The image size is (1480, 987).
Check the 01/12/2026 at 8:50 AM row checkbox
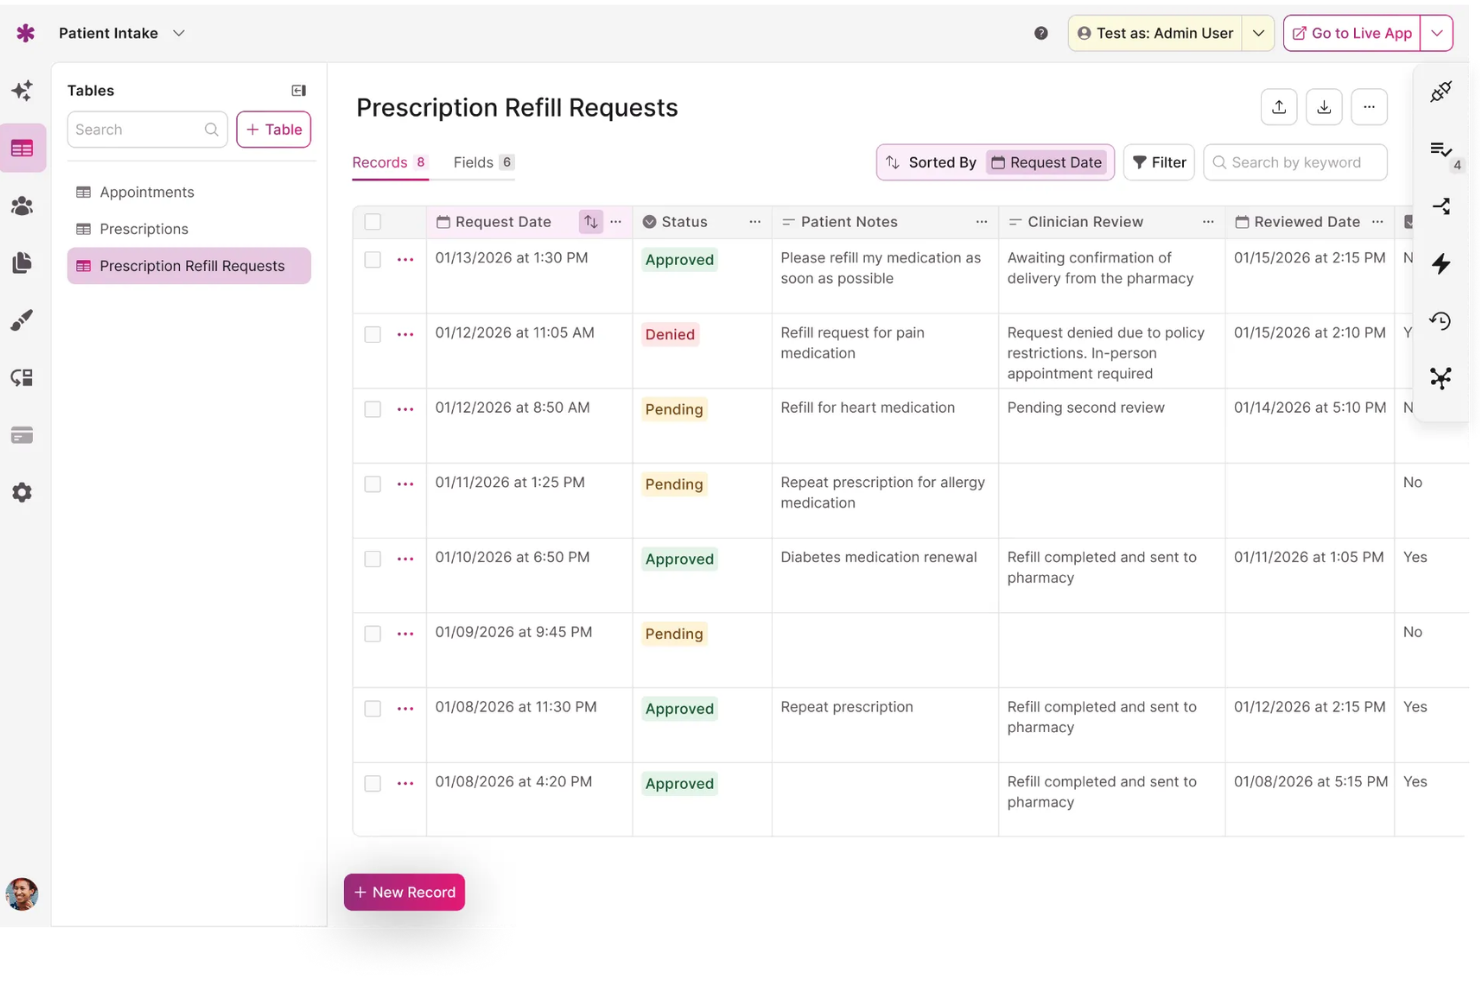(x=373, y=410)
